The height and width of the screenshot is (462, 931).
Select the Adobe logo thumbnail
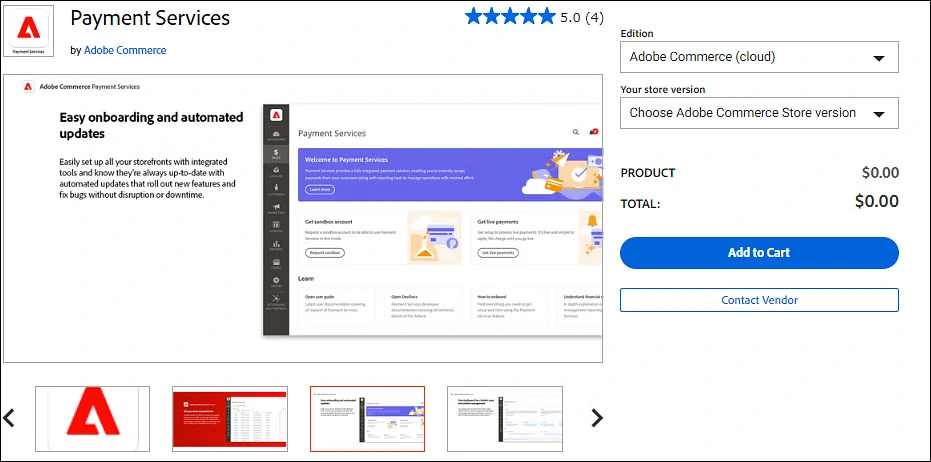(x=93, y=419)
